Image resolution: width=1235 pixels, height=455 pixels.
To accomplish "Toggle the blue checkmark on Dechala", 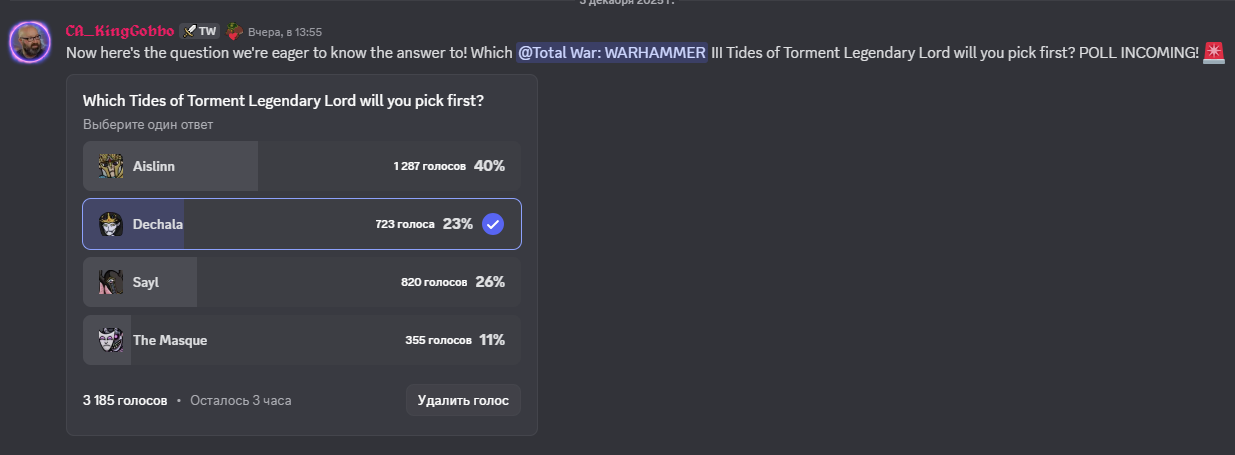I will click(493, 224).
